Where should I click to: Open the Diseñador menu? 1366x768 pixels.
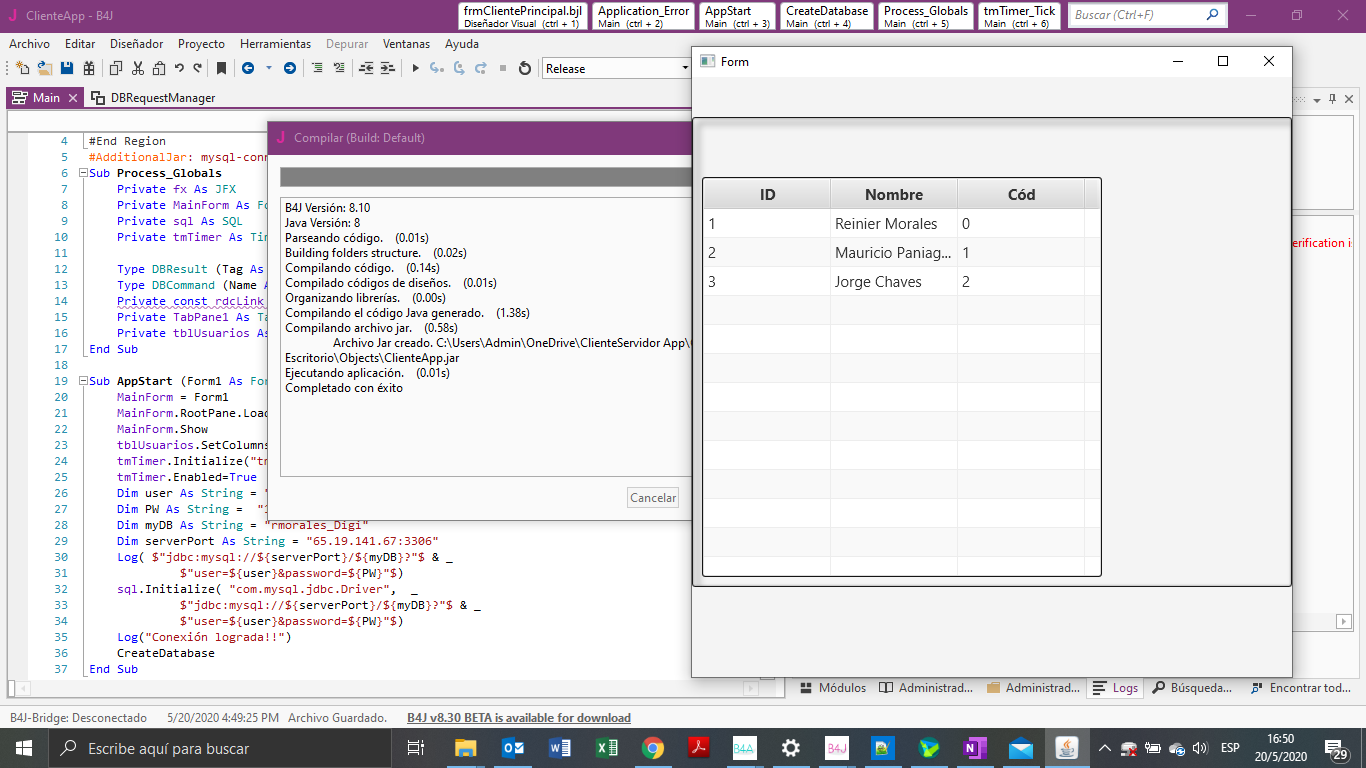click(x=136, y=44)
